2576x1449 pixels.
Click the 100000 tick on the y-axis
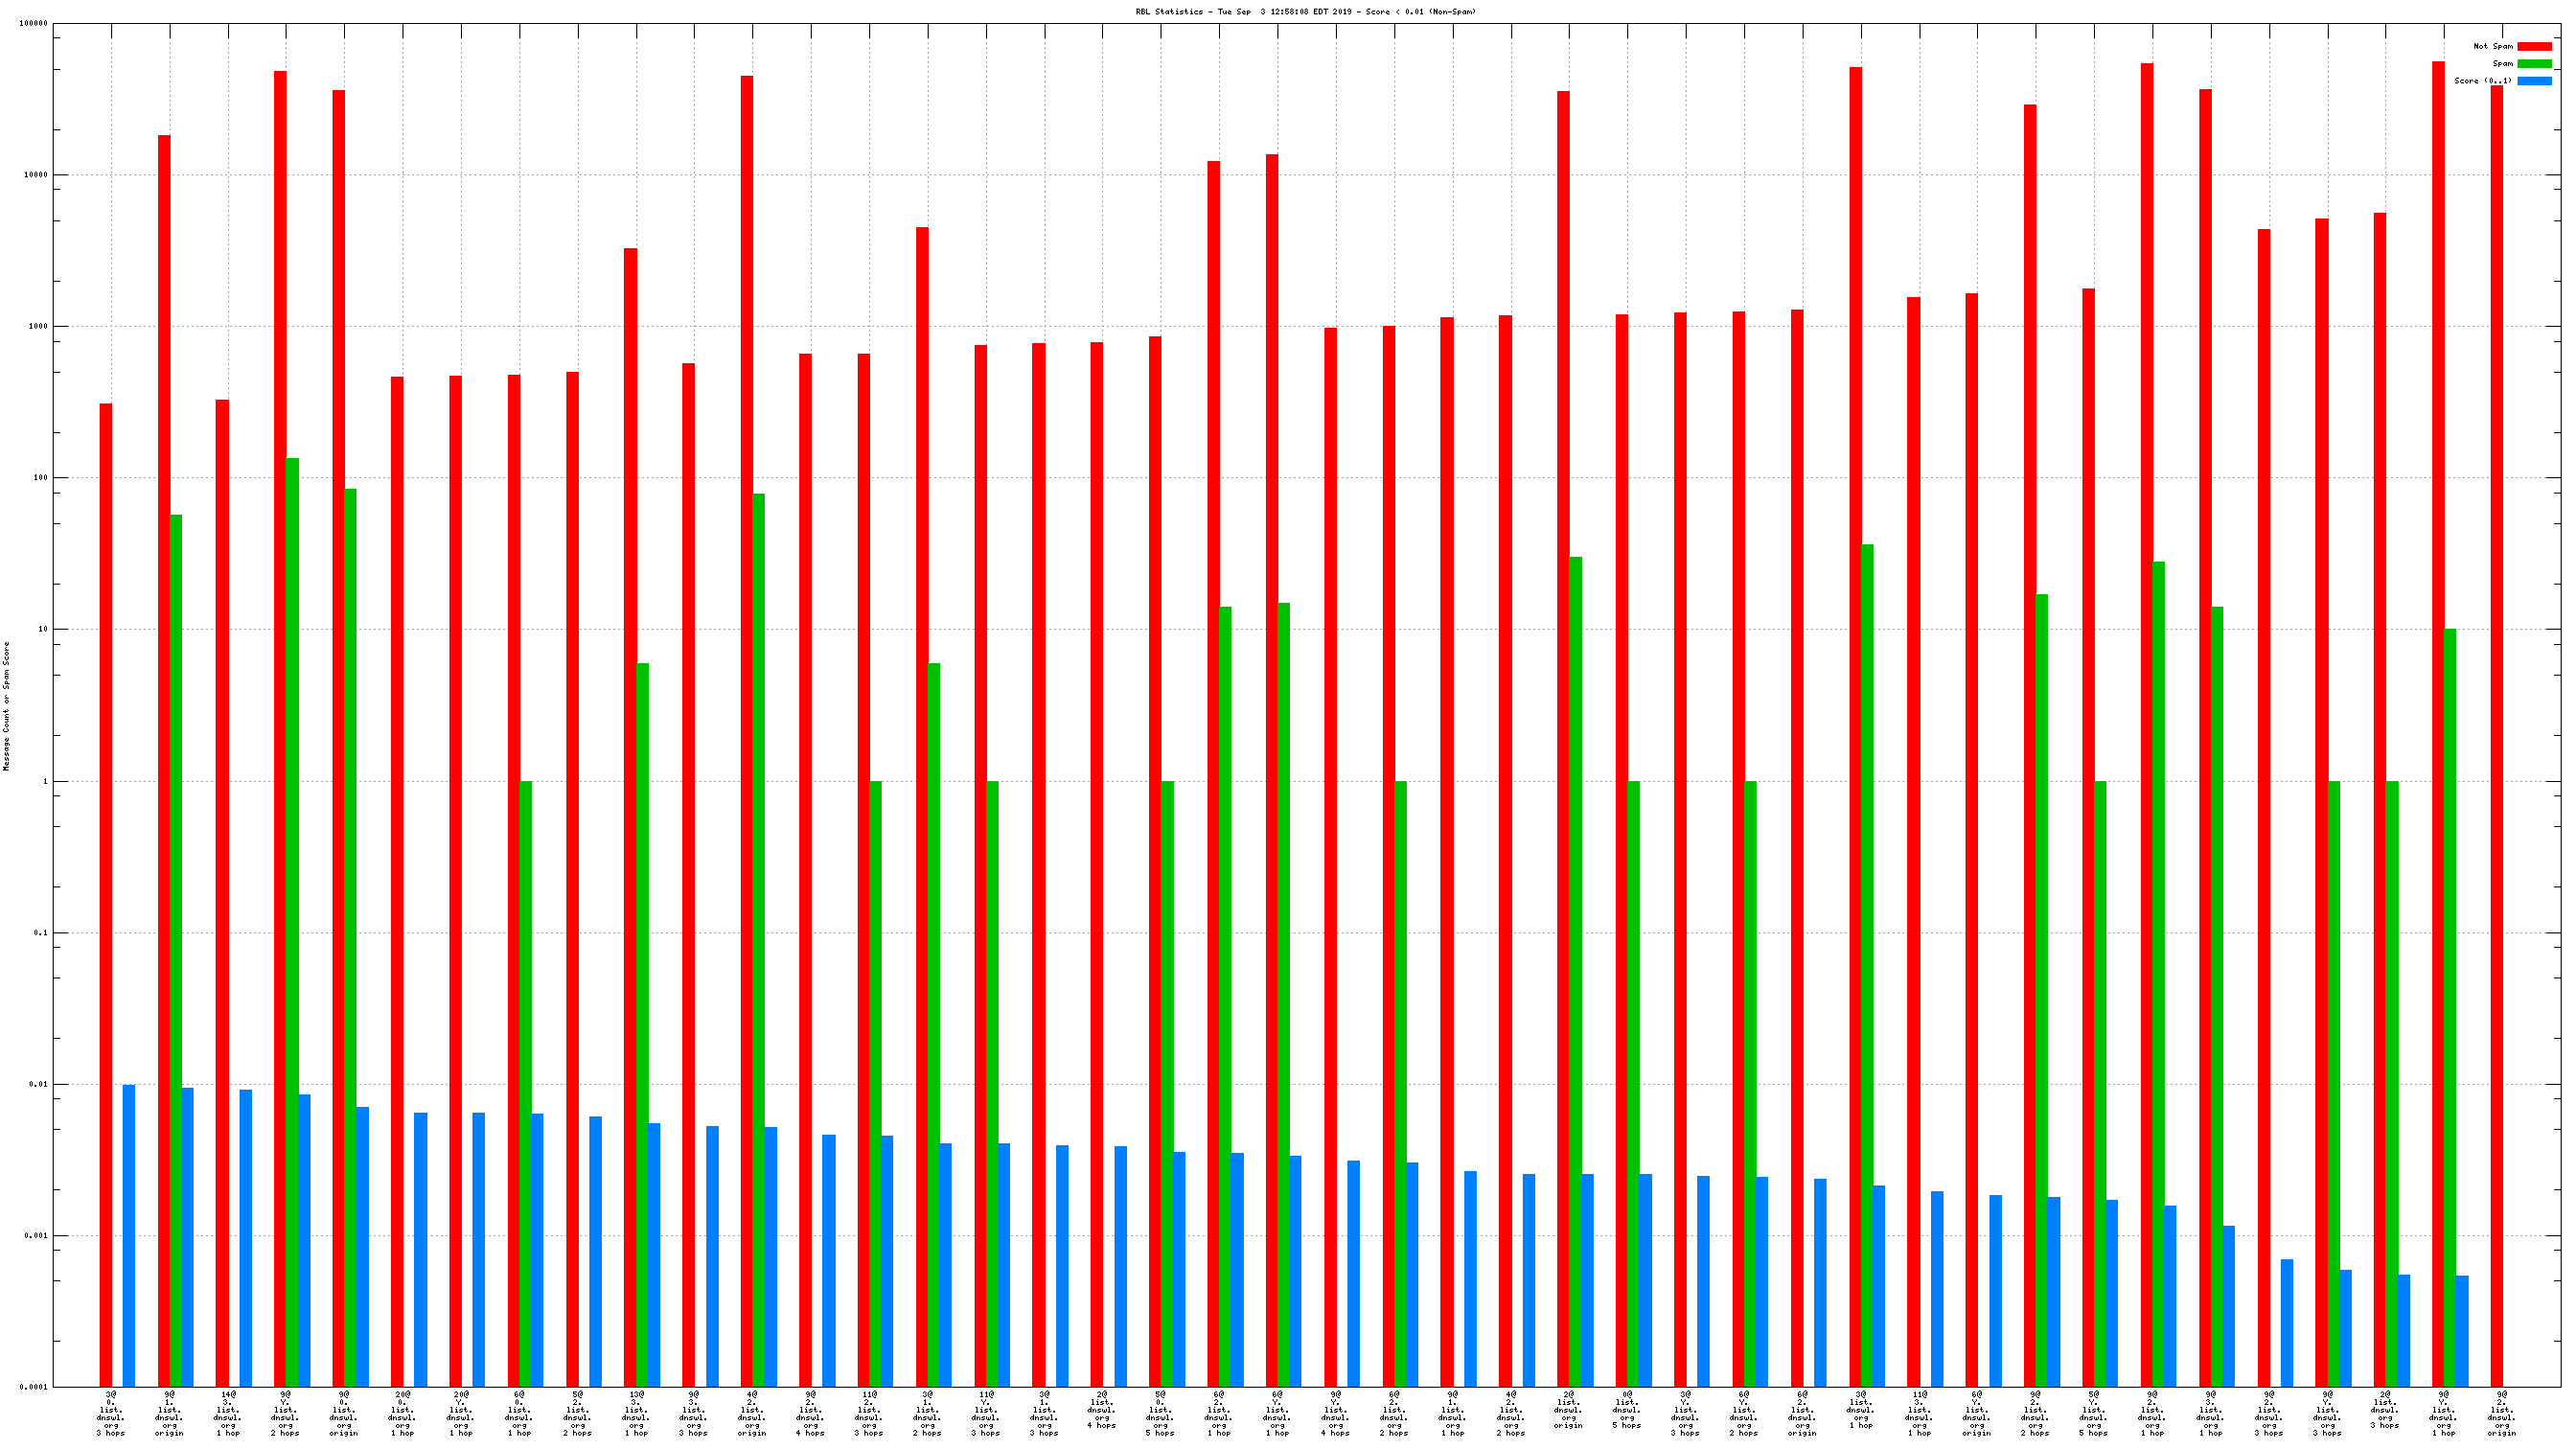point(33,23)
